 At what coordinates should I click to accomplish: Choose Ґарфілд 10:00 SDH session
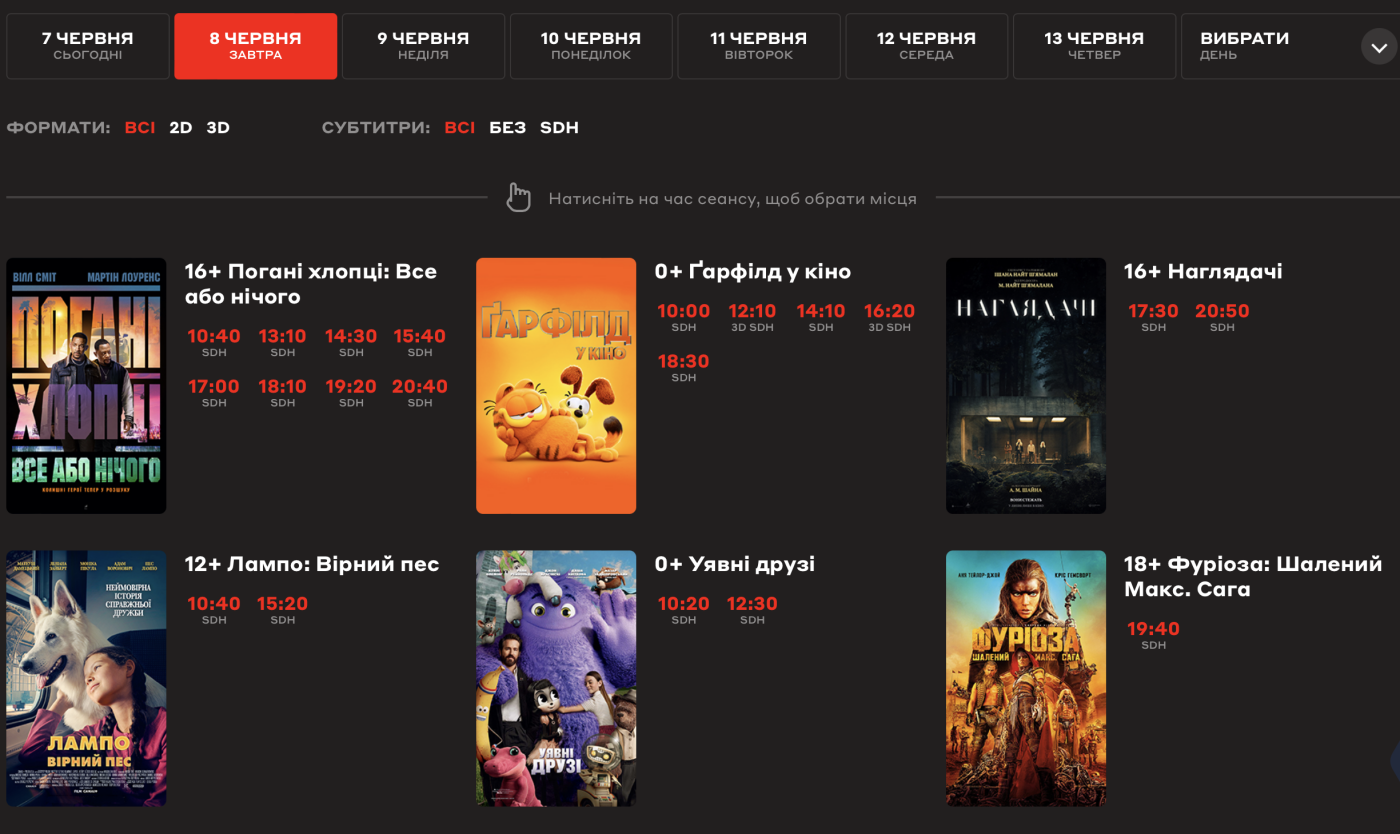point(684,317)
